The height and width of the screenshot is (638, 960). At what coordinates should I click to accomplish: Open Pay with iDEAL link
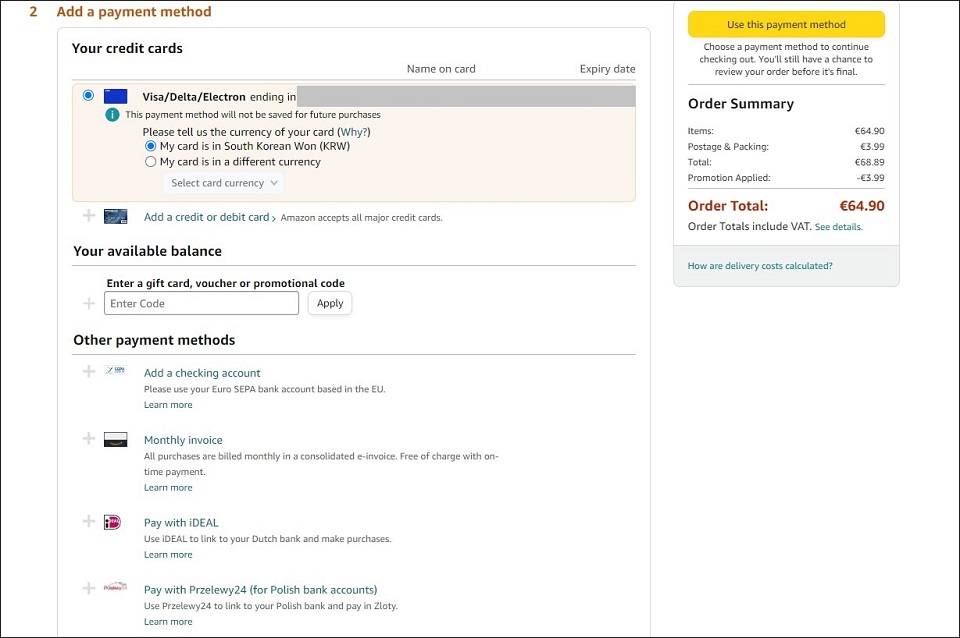(181, 522)
